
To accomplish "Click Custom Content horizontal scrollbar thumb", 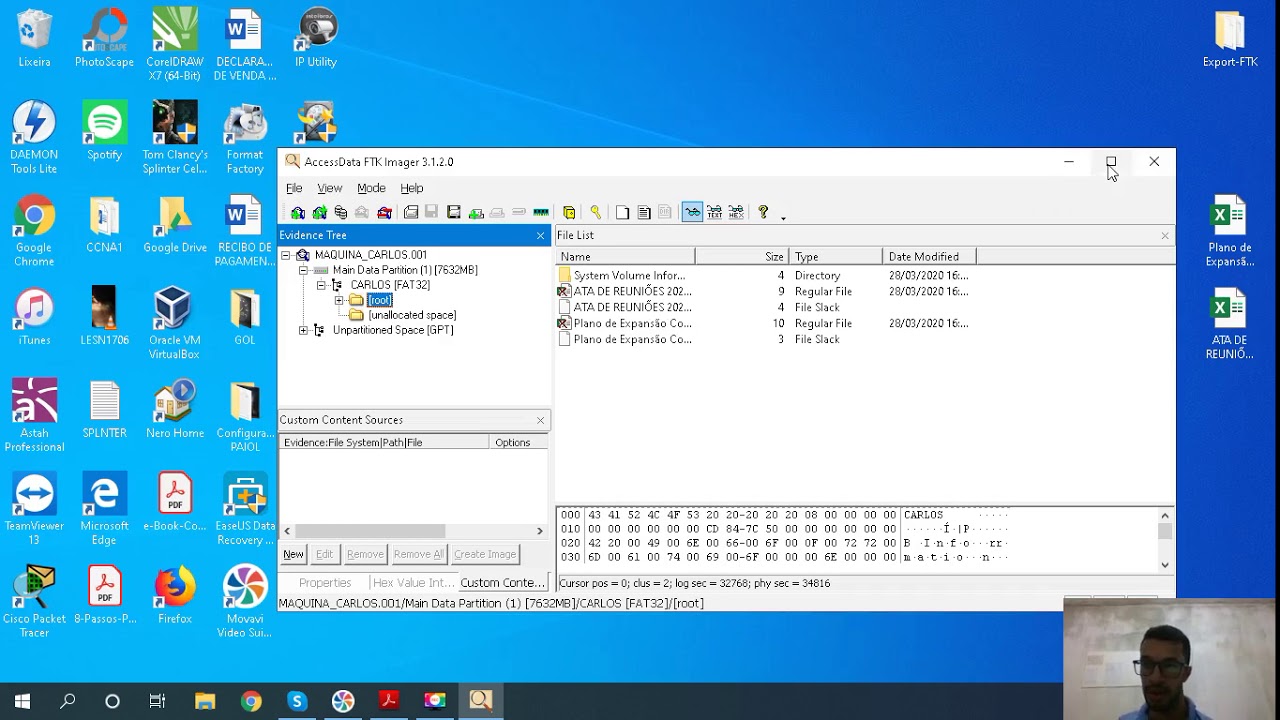I will click(x=370, y=531).
